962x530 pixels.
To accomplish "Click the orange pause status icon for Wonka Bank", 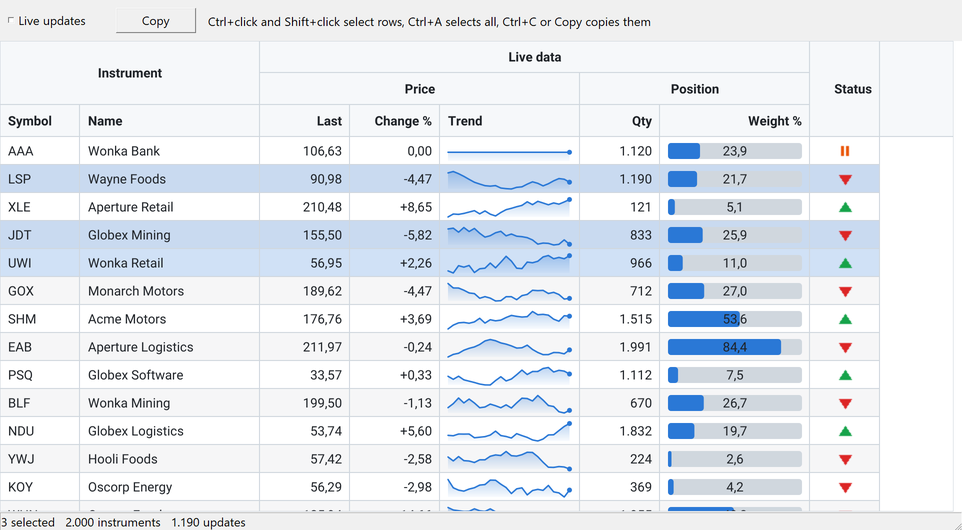I will click(845, 151).
